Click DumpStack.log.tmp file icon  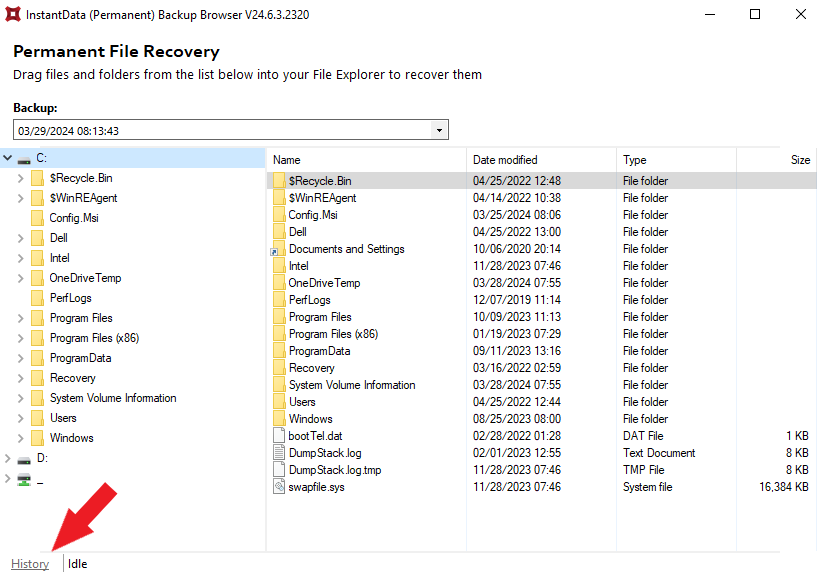pyautogui.click(x=279, y=470)
